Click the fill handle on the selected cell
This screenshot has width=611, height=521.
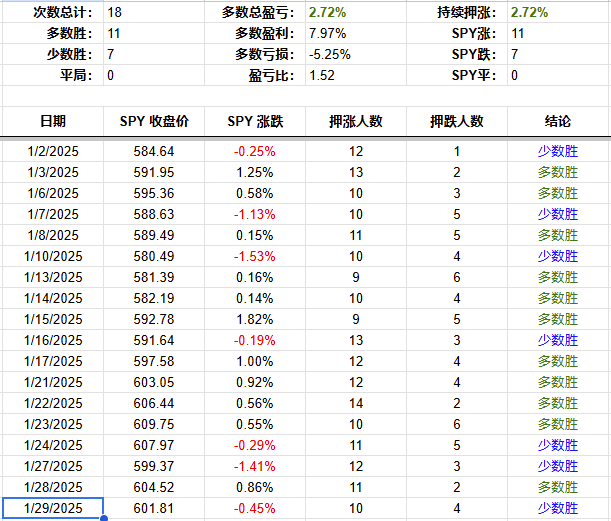[104, 518]
